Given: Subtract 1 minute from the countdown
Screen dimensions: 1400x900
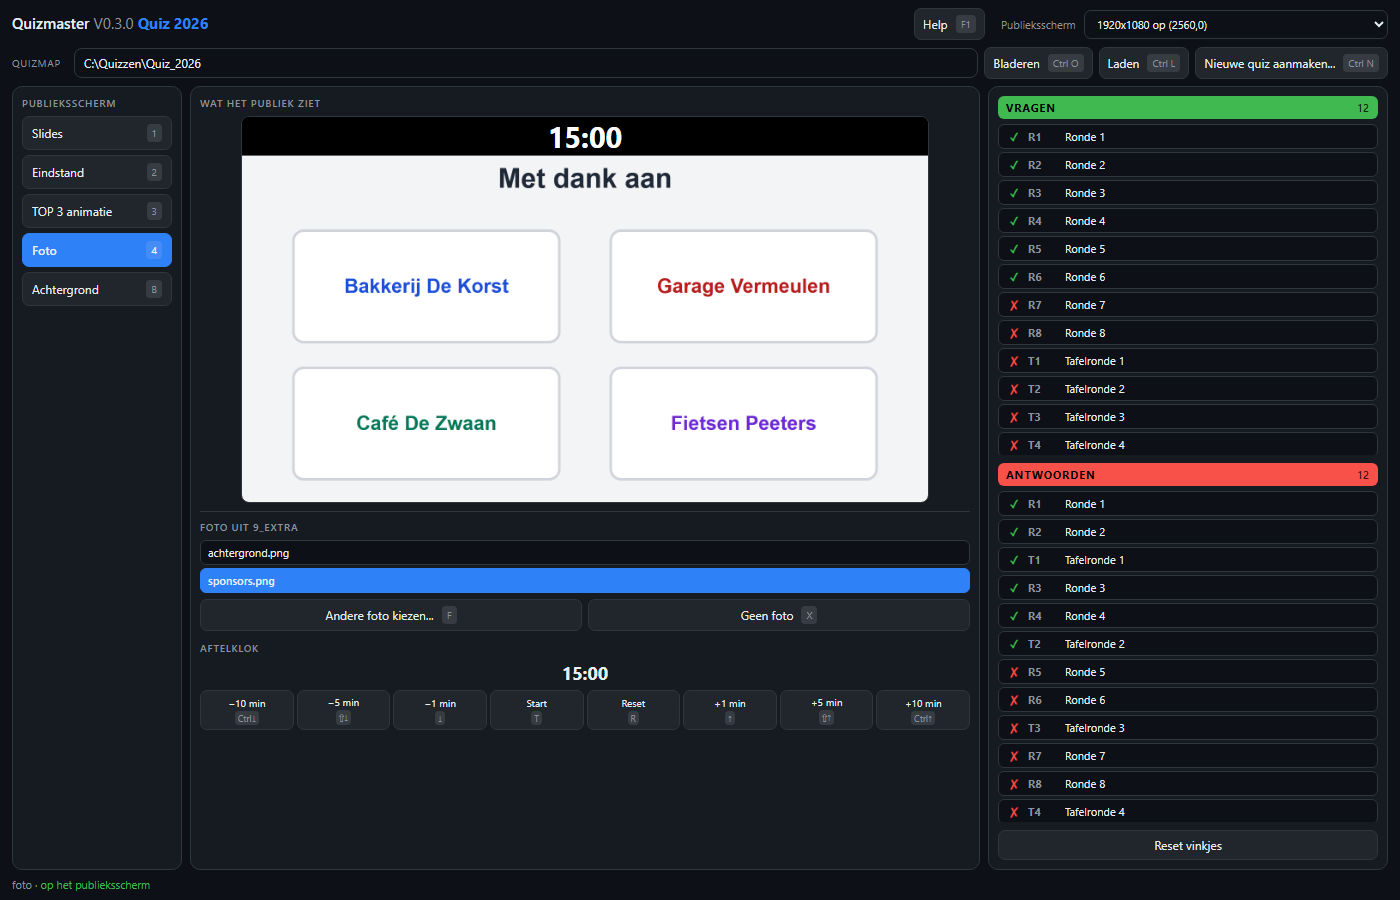Looking at the screenshot, I should (440, 710).
